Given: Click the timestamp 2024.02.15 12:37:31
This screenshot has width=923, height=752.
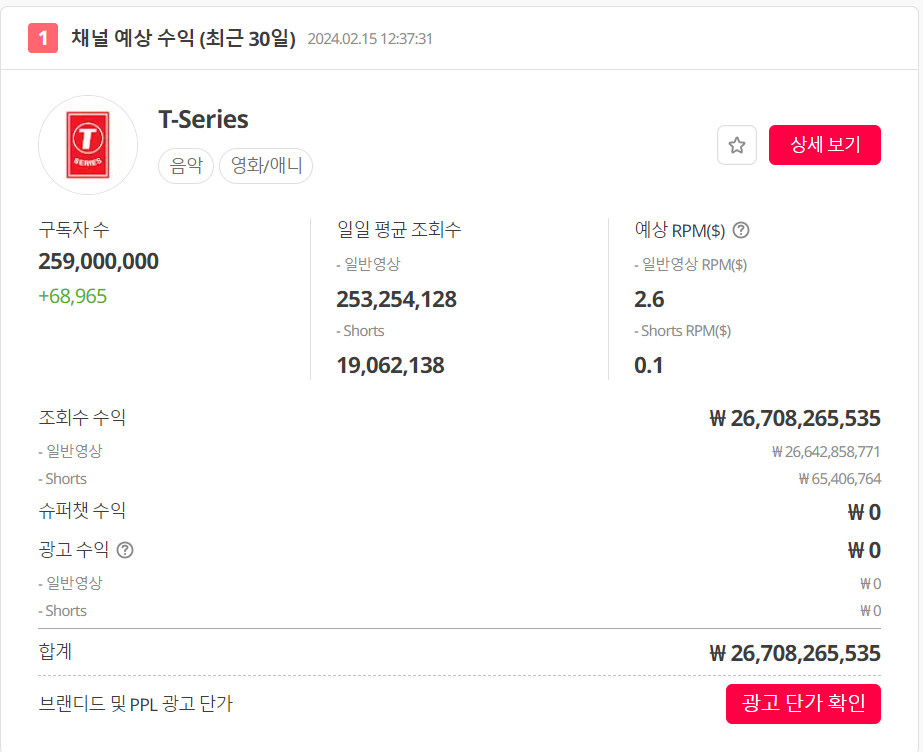Looking at the screenshot, I should point(370,39).
